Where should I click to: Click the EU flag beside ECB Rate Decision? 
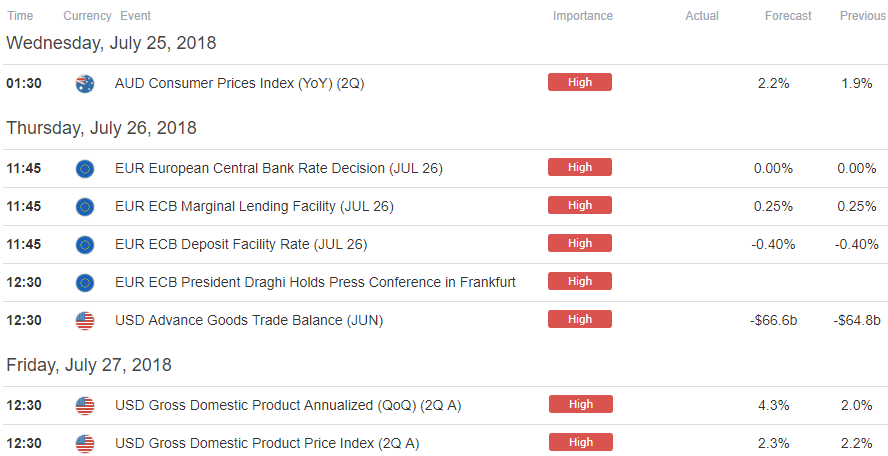click(x=85, y=169)
